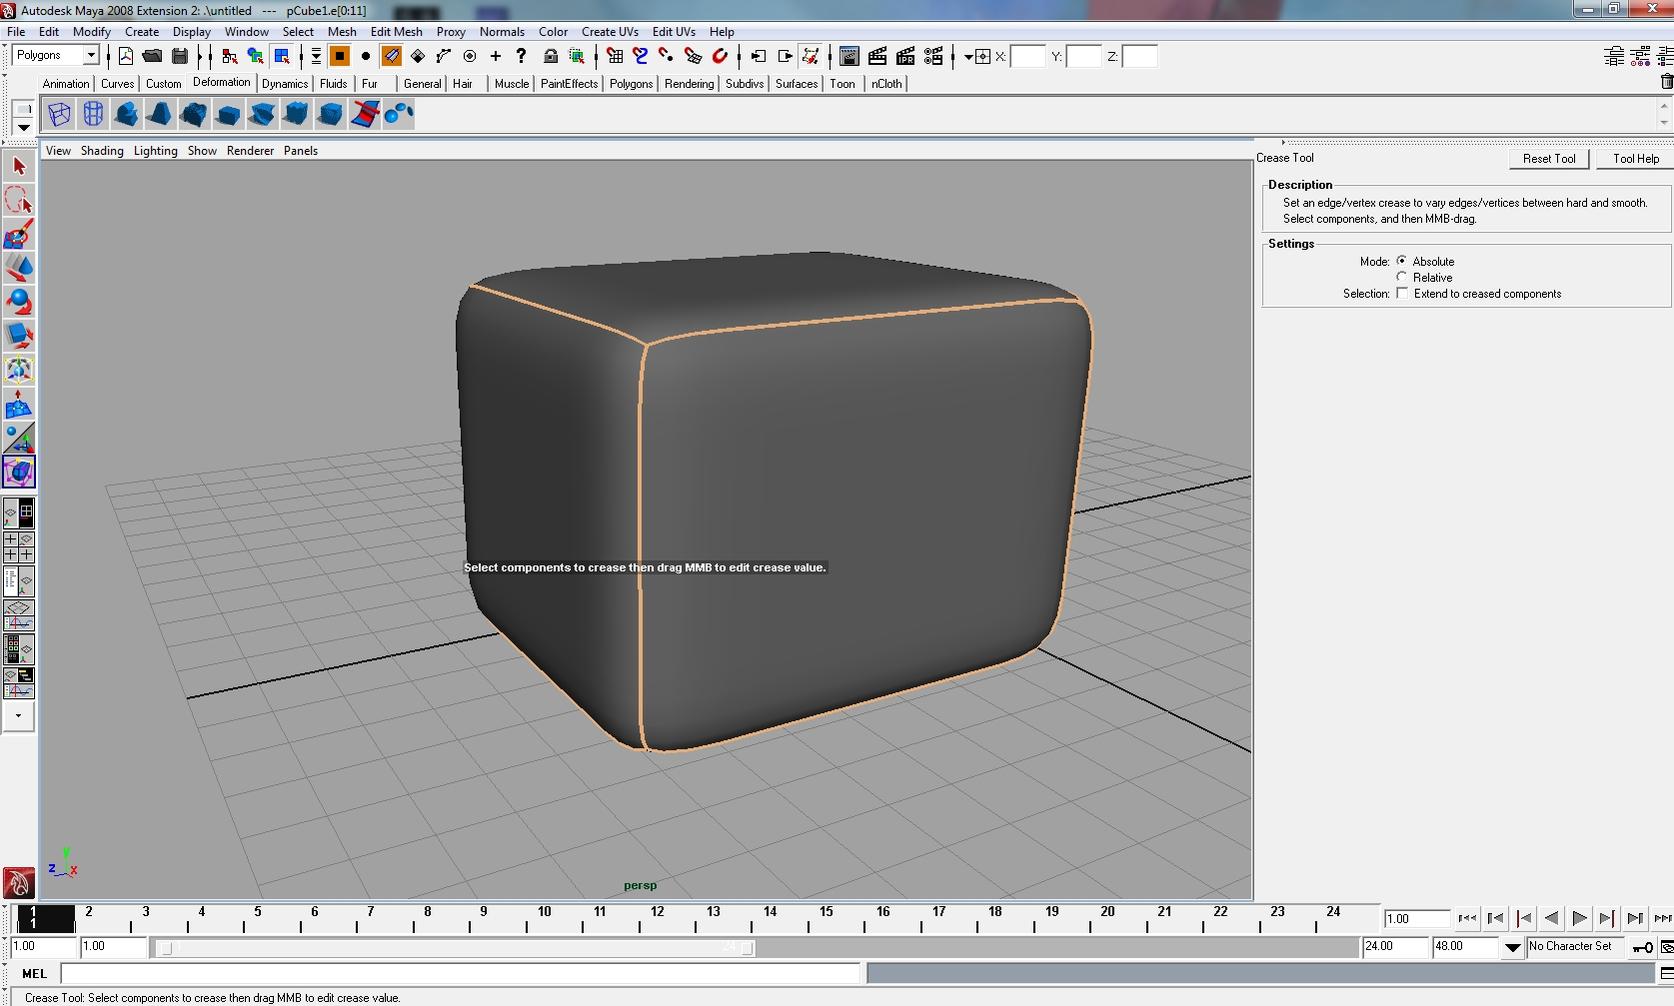Pick the Rotate tool
1674x1006 pixels.
pyautogui.click(x=18, y=302)
